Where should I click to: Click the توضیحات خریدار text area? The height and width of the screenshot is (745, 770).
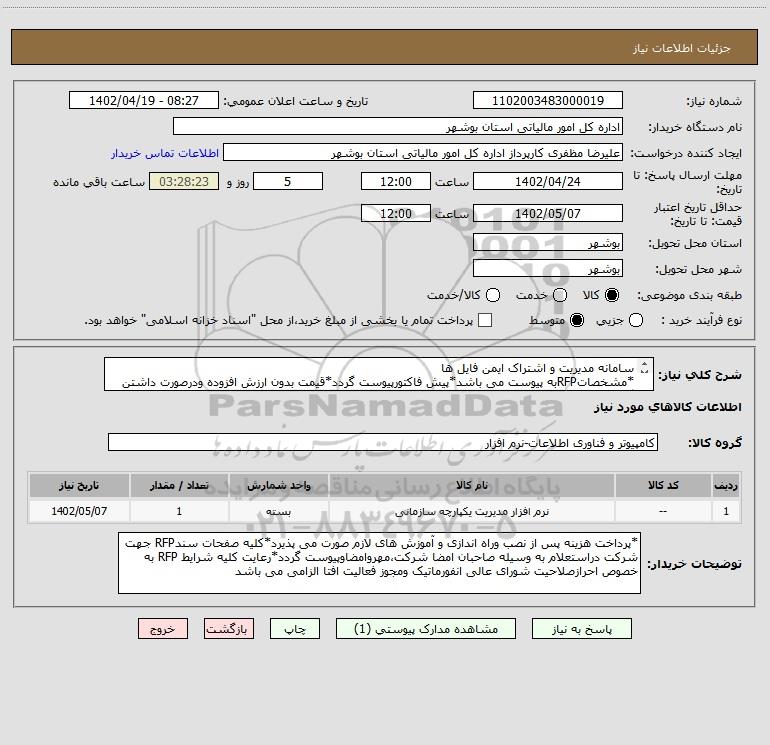tap(379, 563)
